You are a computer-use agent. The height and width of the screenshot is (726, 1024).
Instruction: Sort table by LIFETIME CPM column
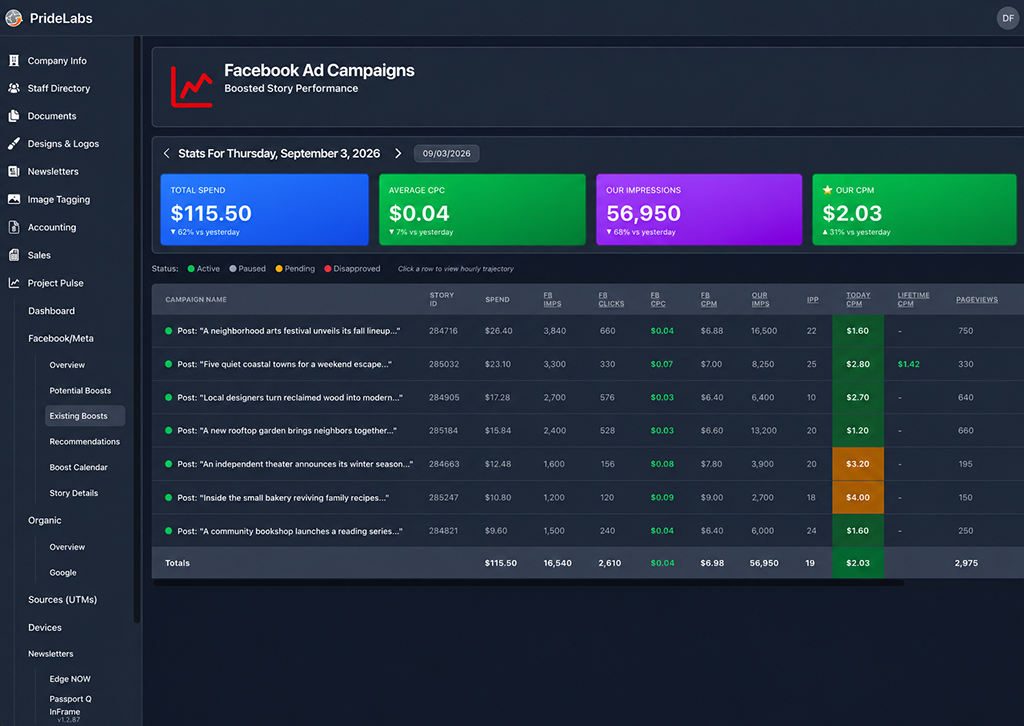(x=913, y=299)
